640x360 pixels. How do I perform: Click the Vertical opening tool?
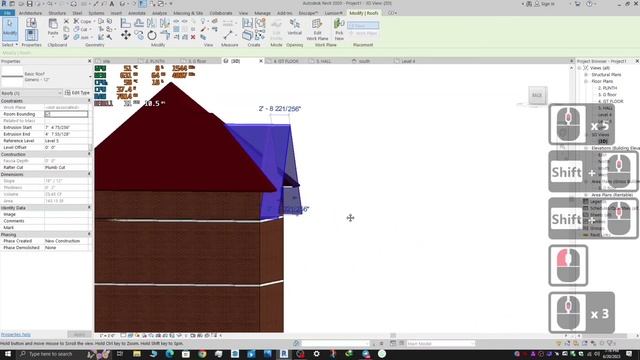[x=294, y=27]
